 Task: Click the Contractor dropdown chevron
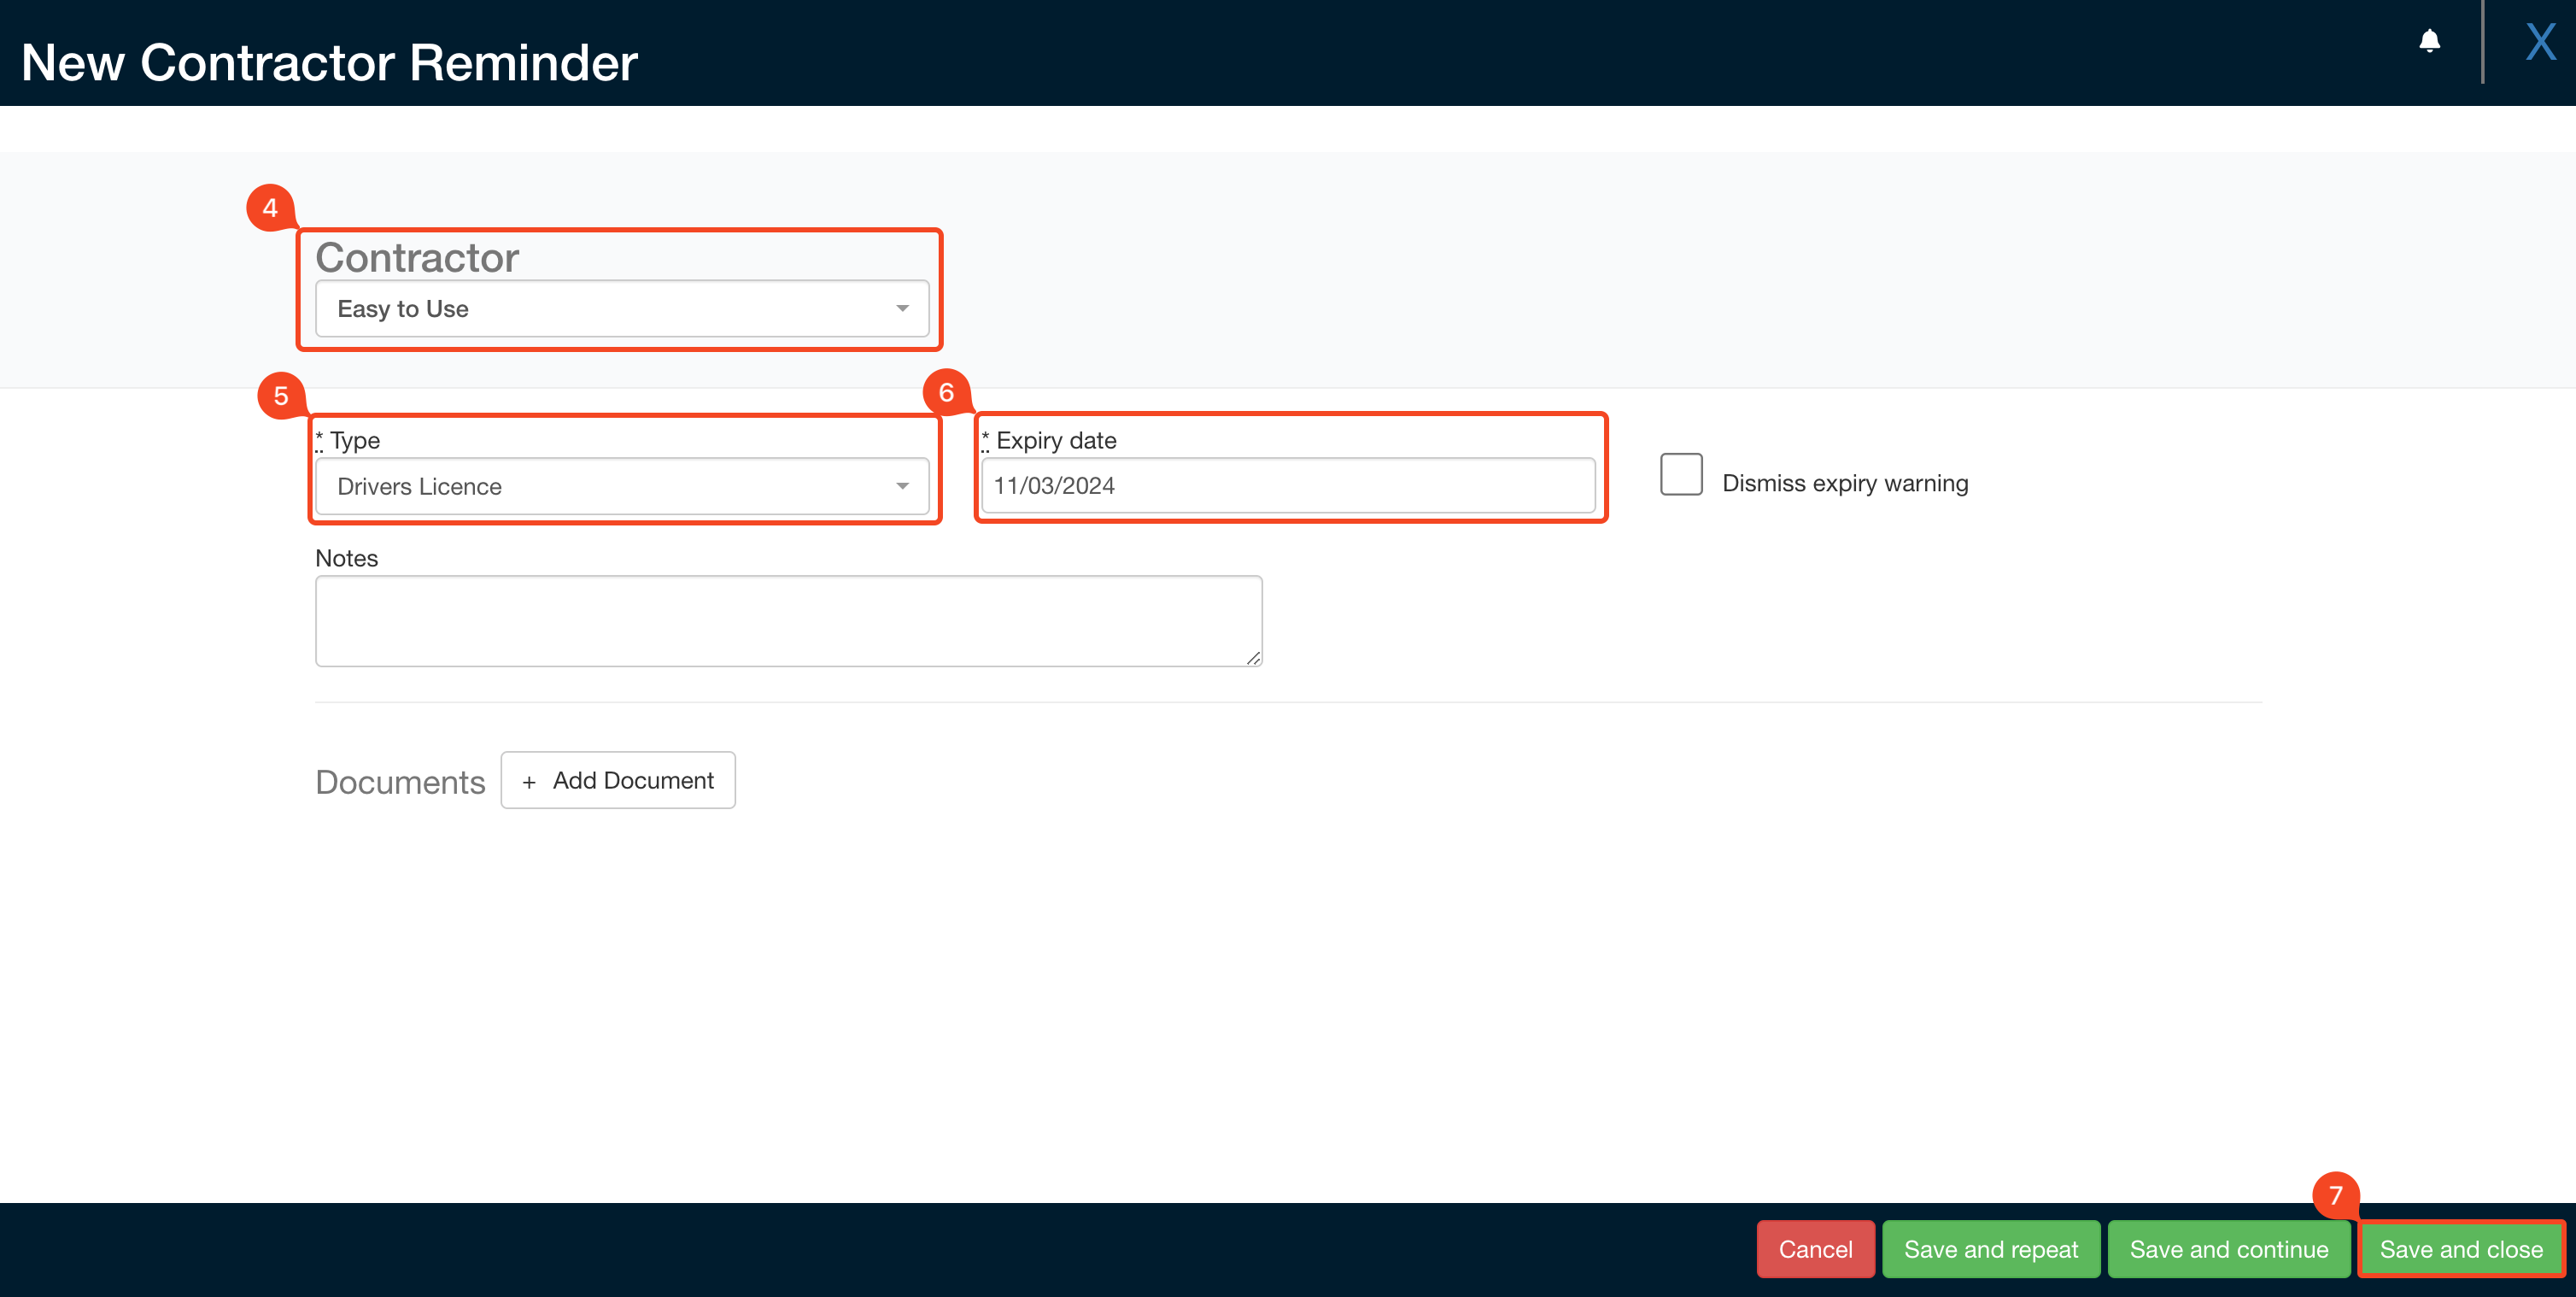pyautogui.click(x=904, y=308)
